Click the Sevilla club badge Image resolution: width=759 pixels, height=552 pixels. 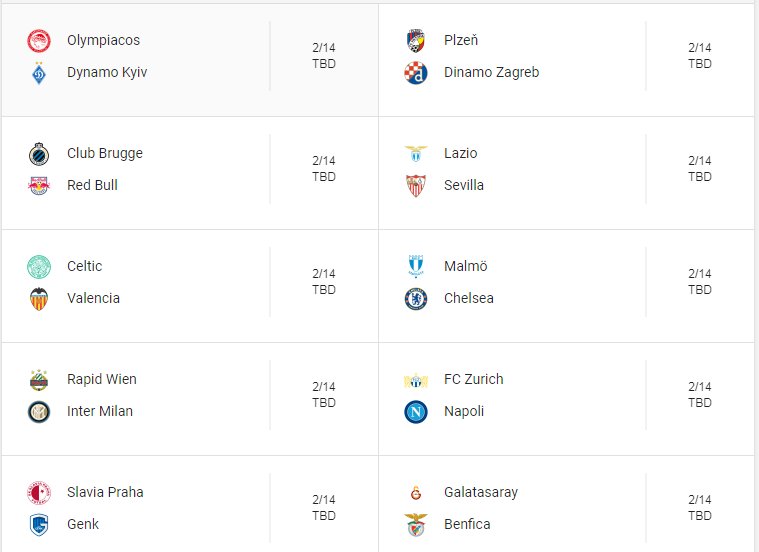pos(416,186)
